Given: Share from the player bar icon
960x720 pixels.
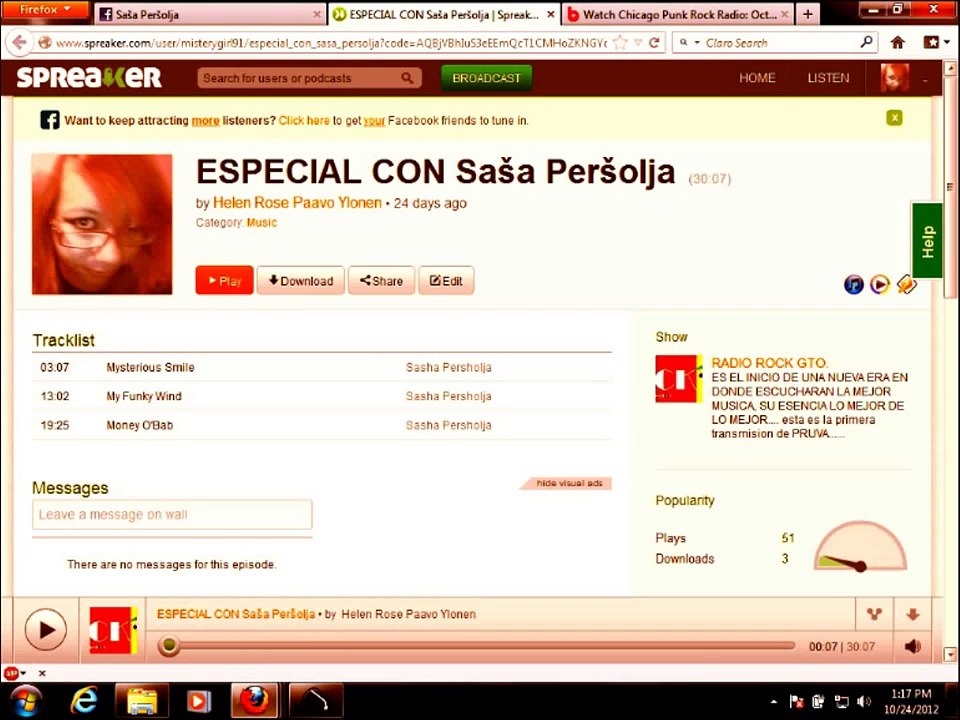Looking at the screenshot, I should coord(874,613).
